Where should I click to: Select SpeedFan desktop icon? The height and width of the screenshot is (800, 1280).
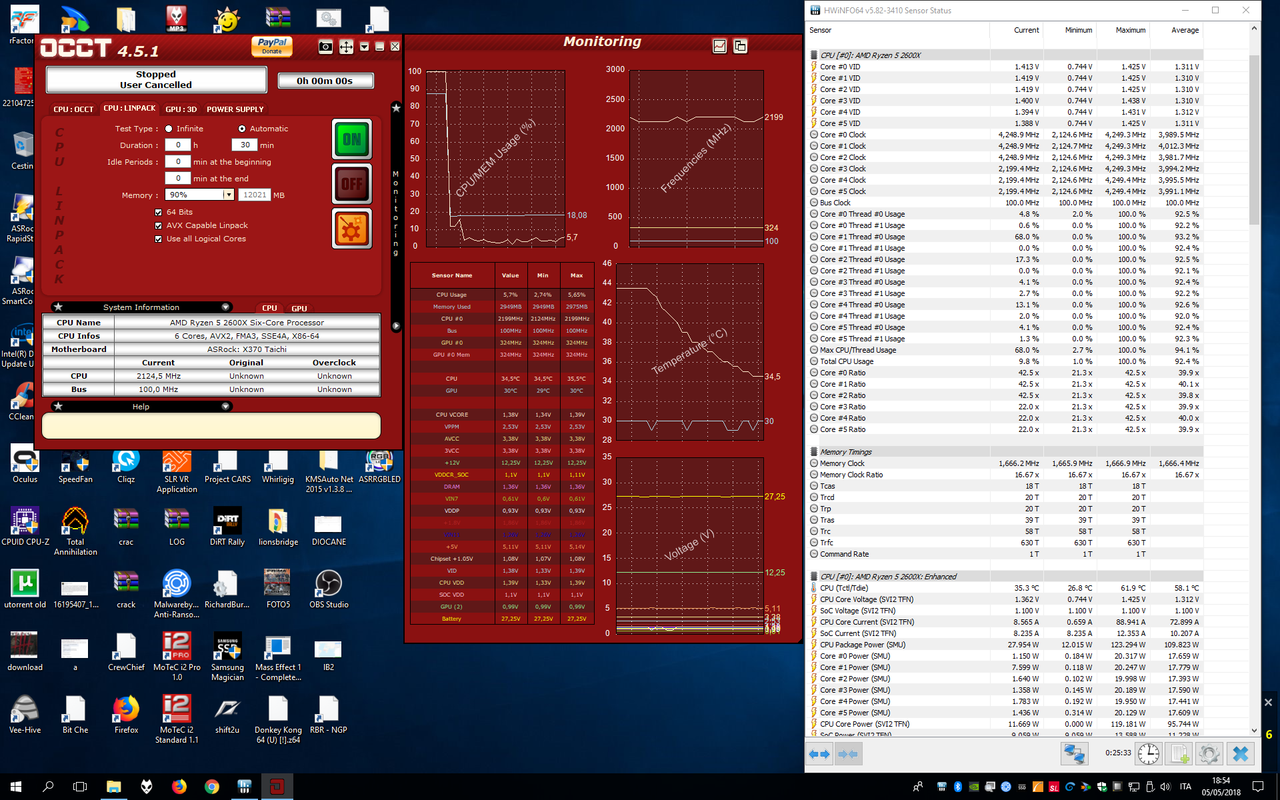click(75, 465)
